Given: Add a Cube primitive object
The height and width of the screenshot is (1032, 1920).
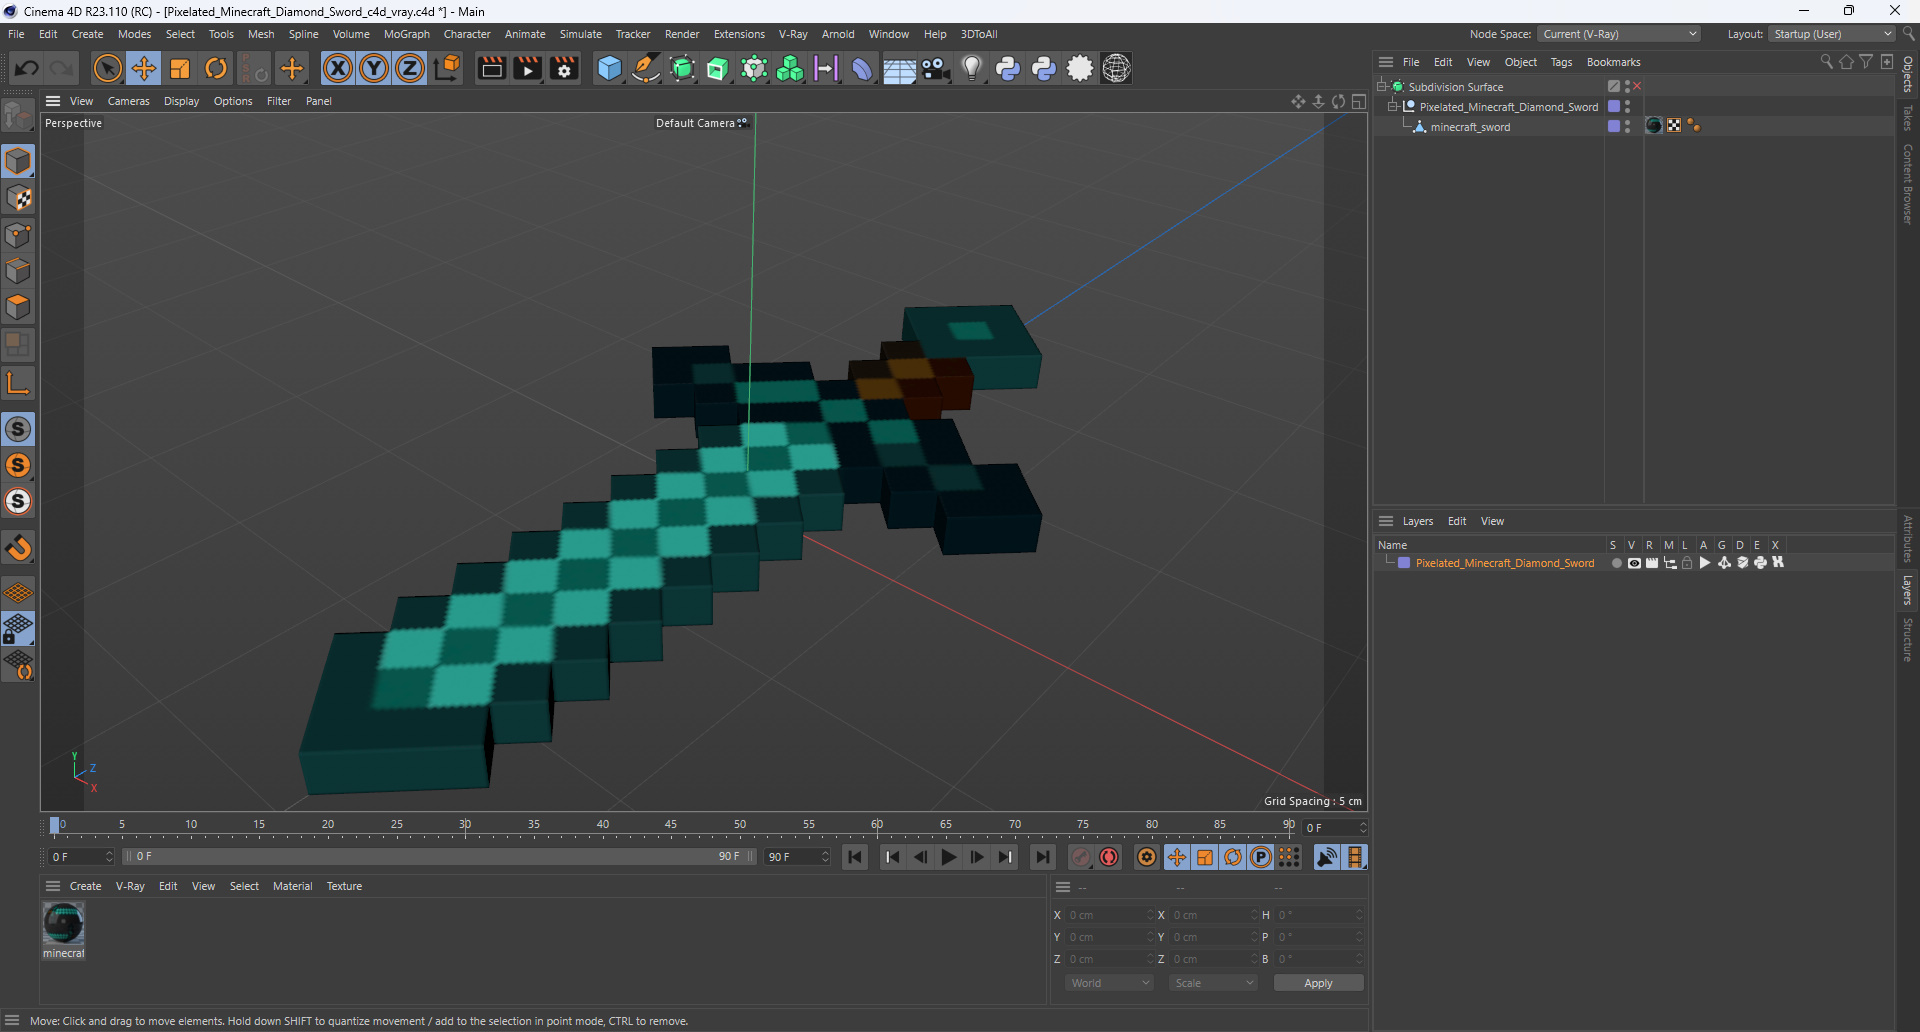Looking at the screenshot, I should [609, 68].
